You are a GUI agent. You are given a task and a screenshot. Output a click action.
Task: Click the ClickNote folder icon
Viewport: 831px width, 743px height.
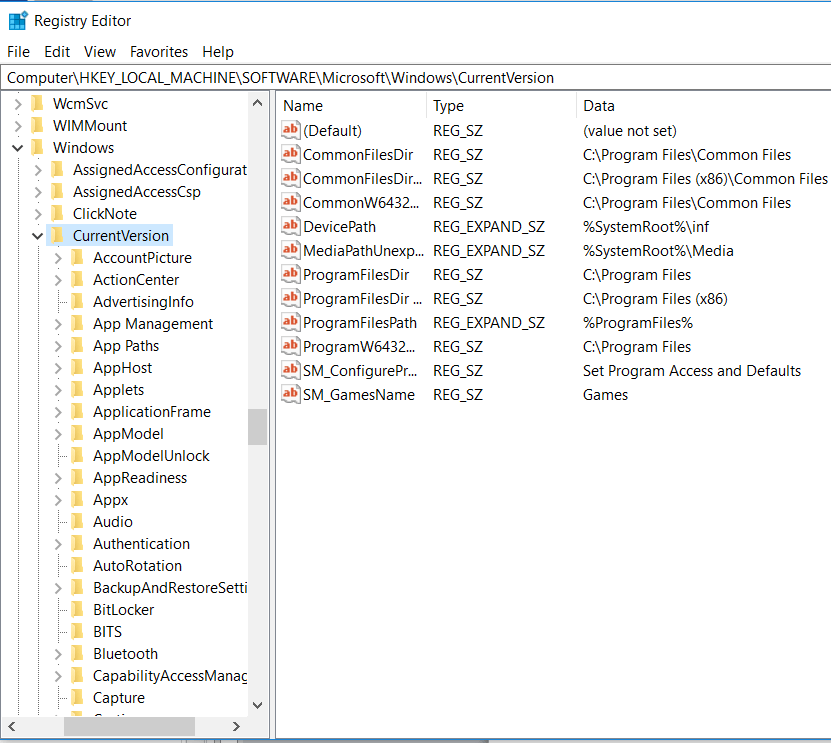57,214
